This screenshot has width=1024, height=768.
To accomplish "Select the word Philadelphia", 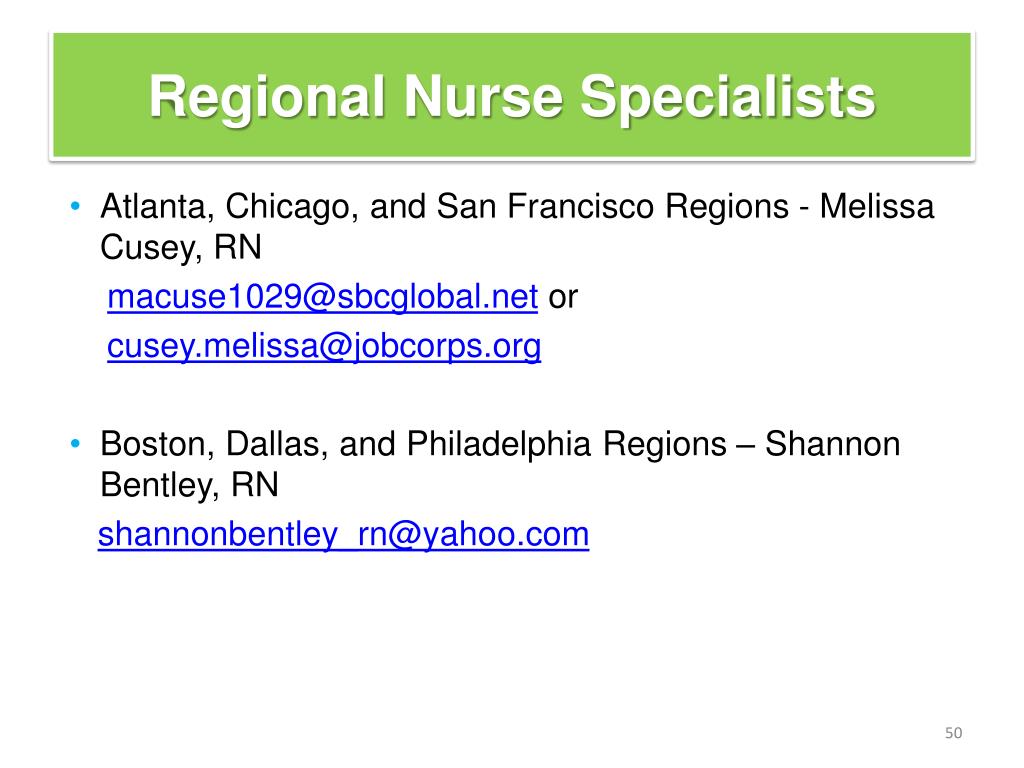I will pyautogui.click(x=499, y=445).
